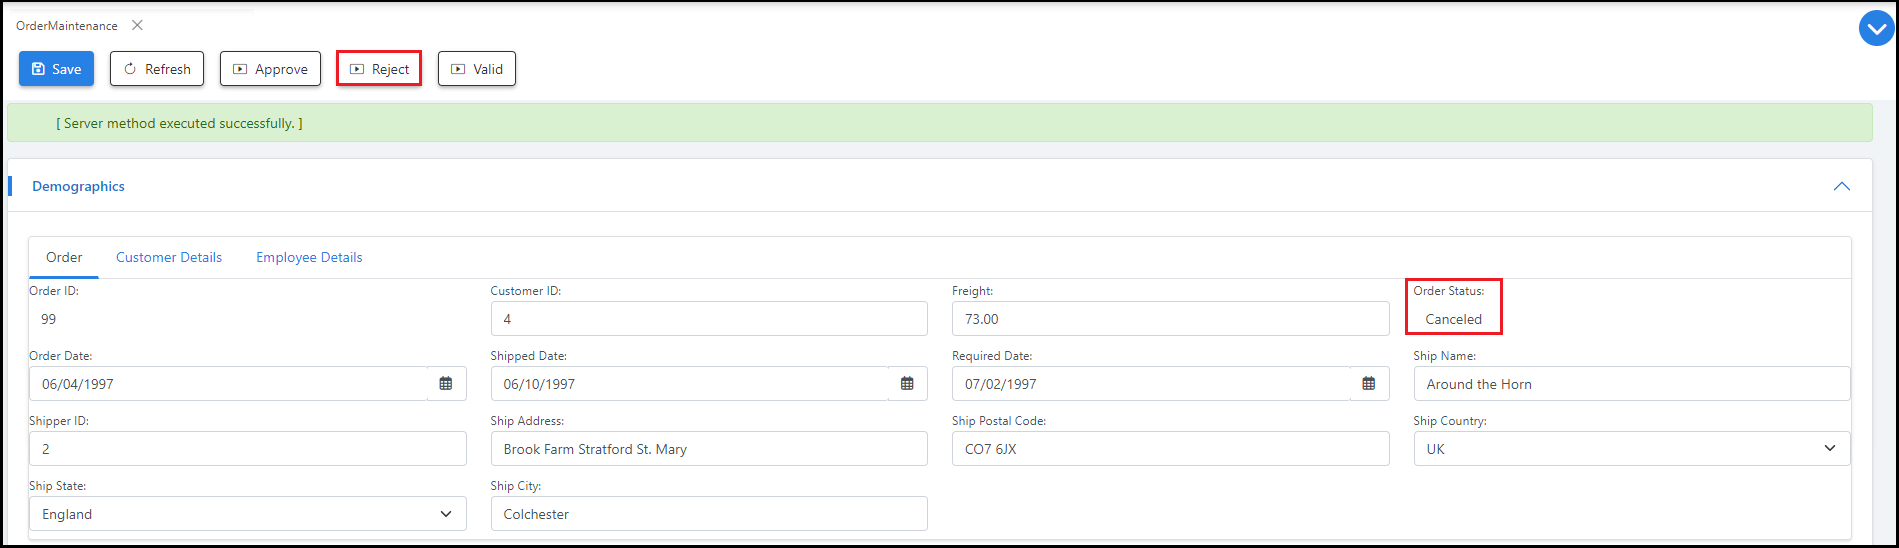Image resolution: width=1899 pixels, height=548 pixels.
Task: Click the Save button
Action: 56,69
